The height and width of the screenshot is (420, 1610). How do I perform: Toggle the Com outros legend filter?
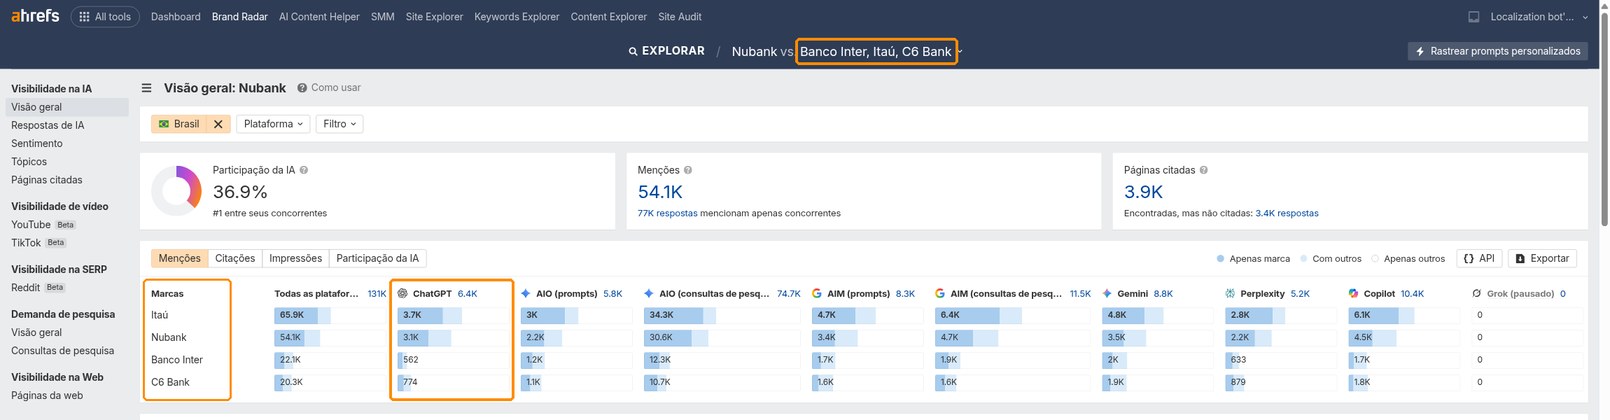tap(1331, 259)
